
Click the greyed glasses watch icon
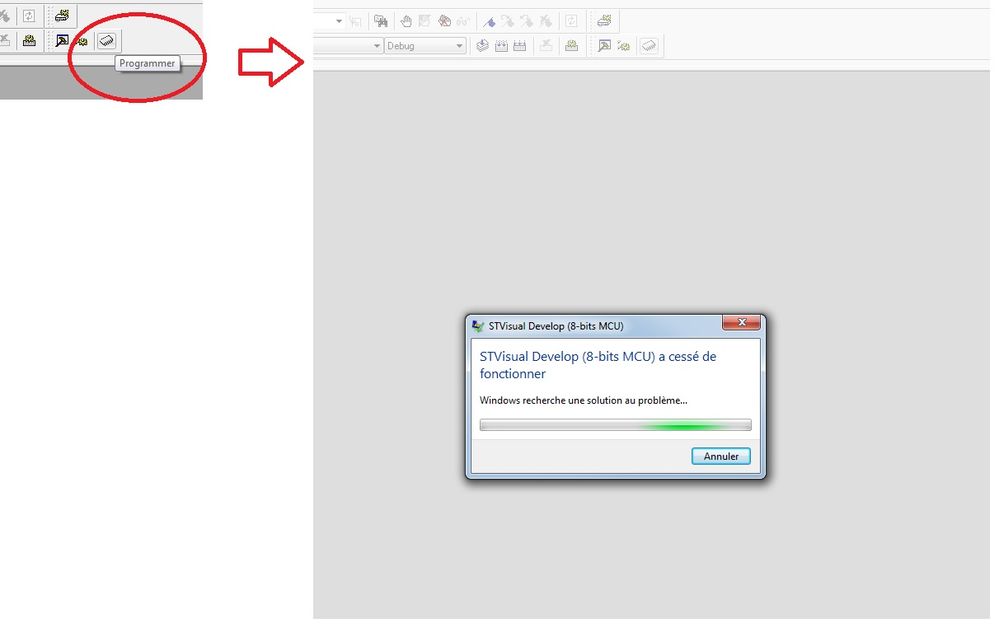tap(463, 22)
